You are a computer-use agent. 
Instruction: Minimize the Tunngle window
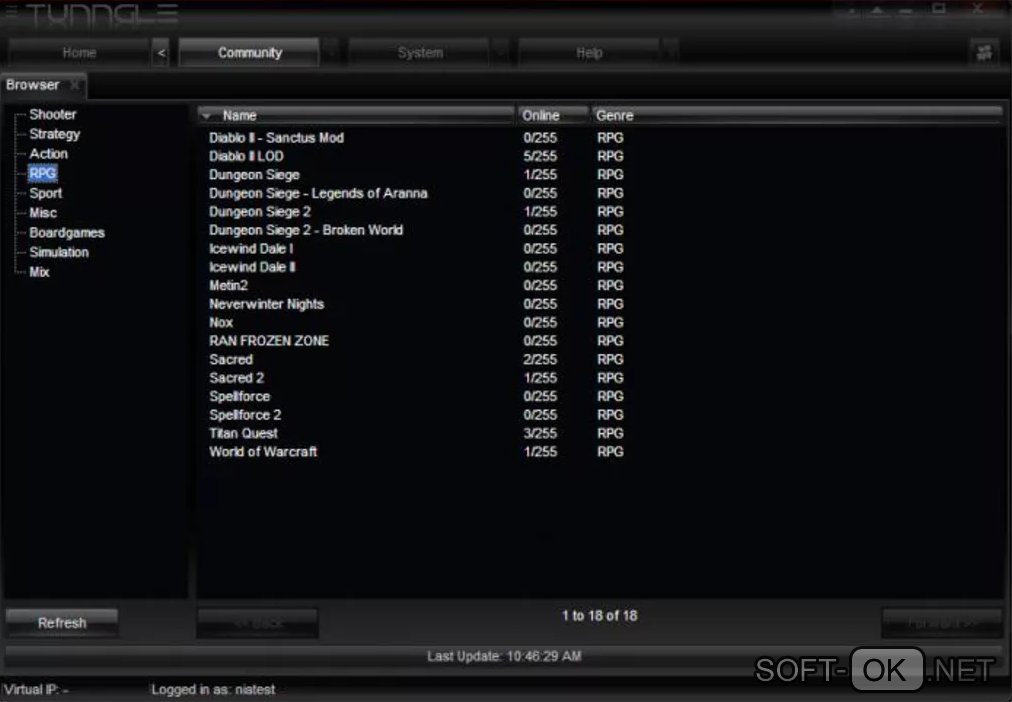907,10
